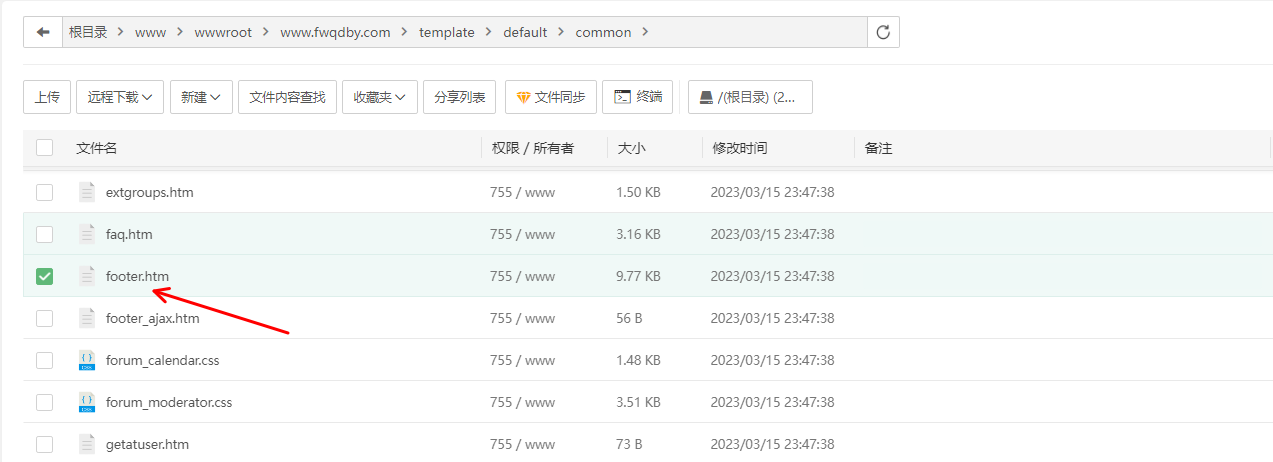Expand the remote download (远程下载) dropdown
This screenshot has width=1273, height=462.
(x=119, y=97)
